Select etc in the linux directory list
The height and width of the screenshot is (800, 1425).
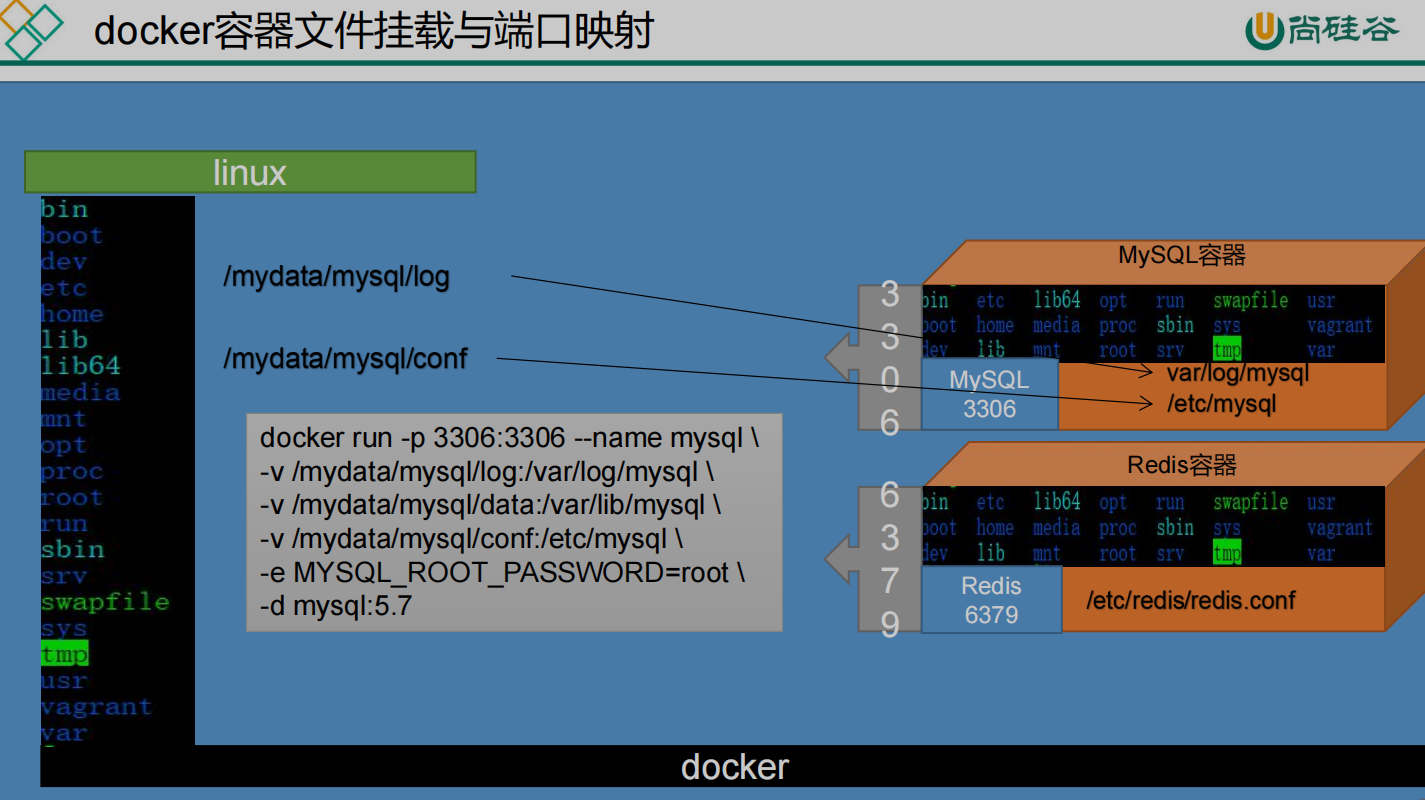(64, 288)
